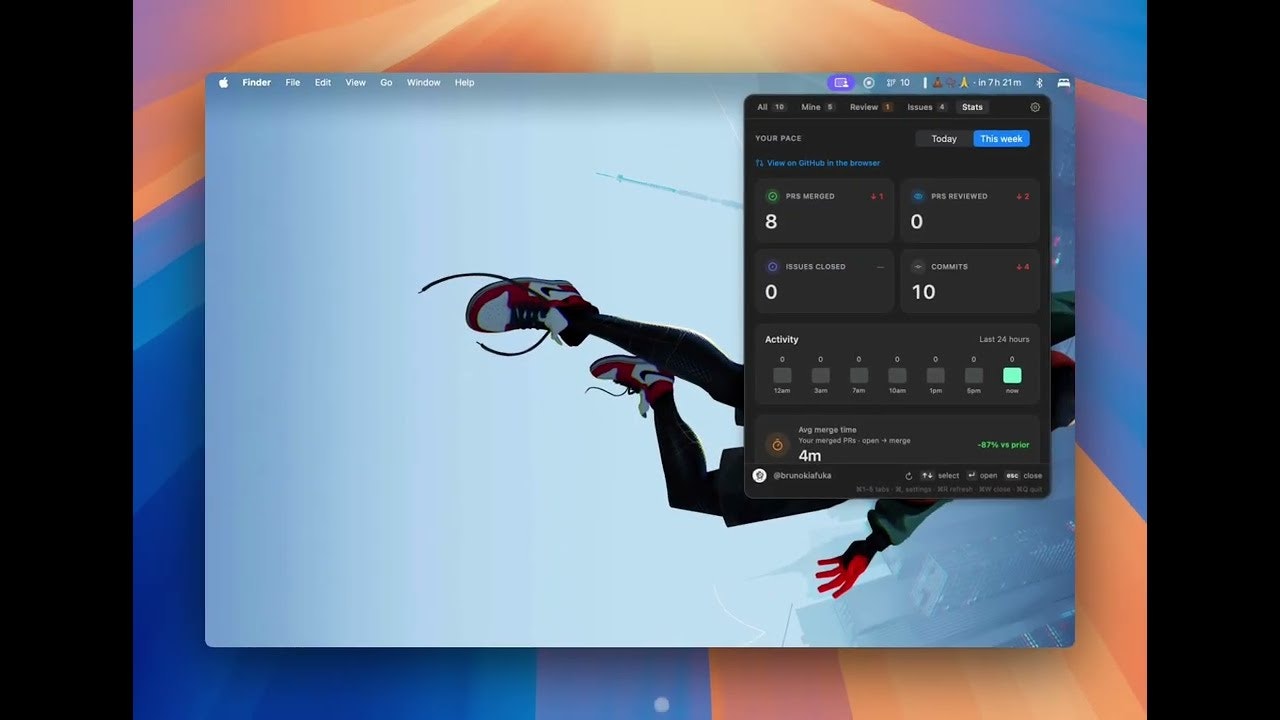Viewport: 1280px width, 720px height.
Task: Click the orange stopwatch merge time icon
Action: 777,444
